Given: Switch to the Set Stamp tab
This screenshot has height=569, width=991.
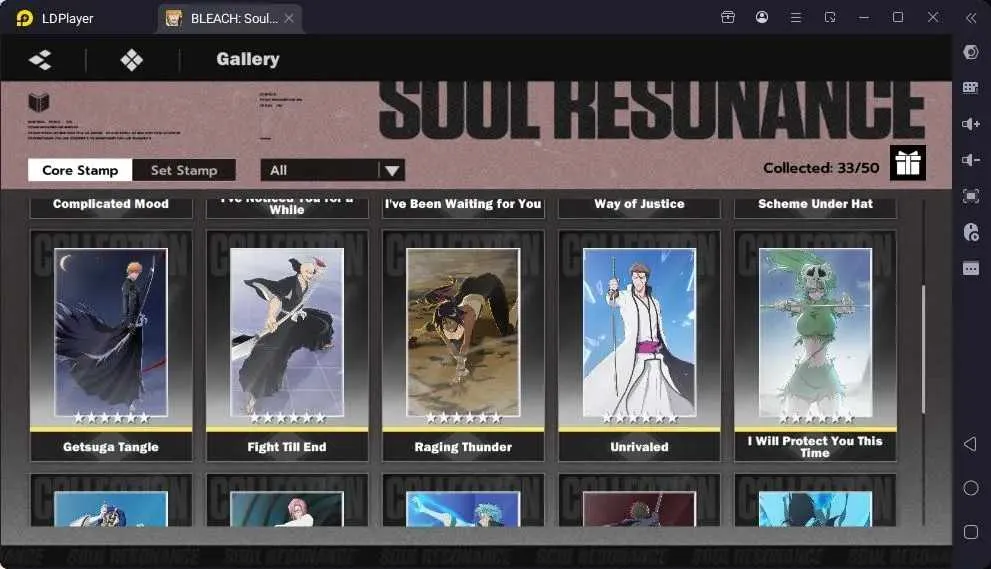Looking at the screenshot, I should point(184,170).
